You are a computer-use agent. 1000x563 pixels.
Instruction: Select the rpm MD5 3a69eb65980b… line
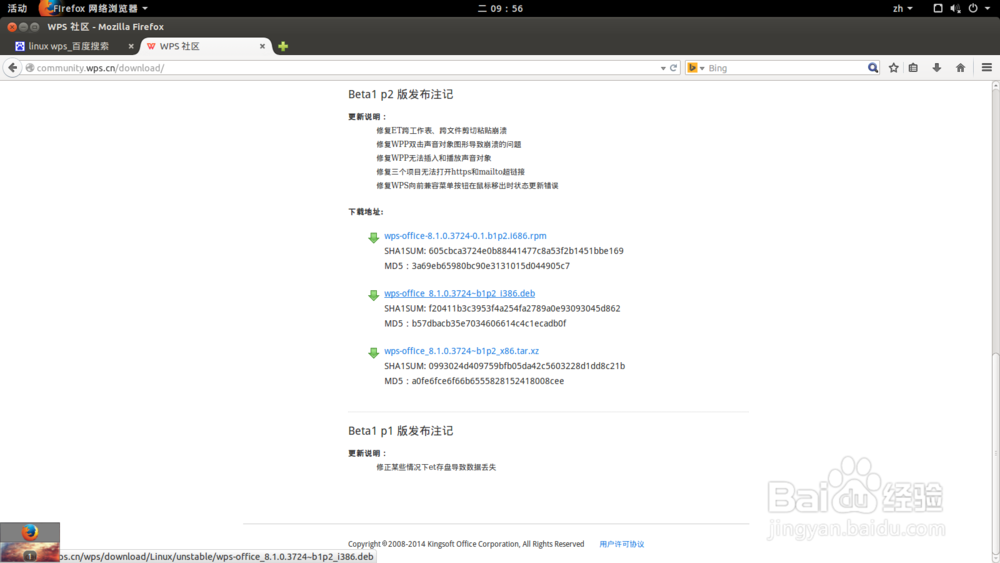click(x=477, y=266)
